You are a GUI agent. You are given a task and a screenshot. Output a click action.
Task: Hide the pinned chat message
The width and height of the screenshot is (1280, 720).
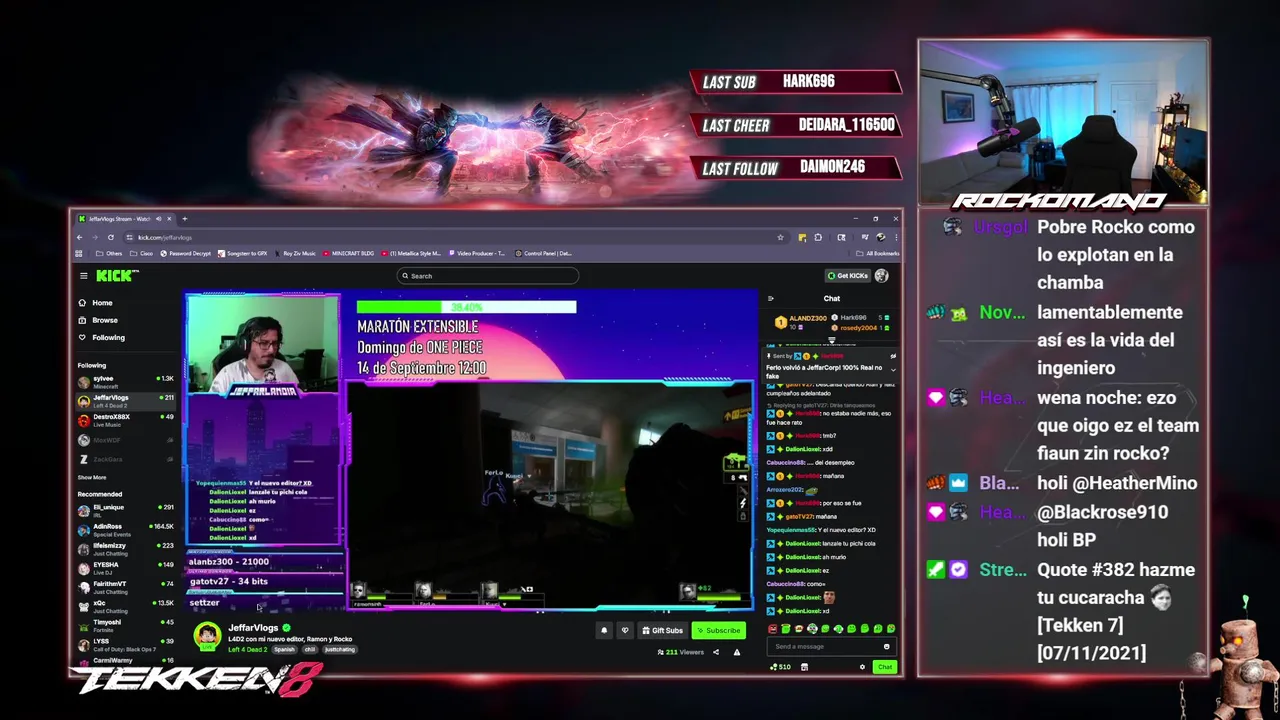point(893,356)
